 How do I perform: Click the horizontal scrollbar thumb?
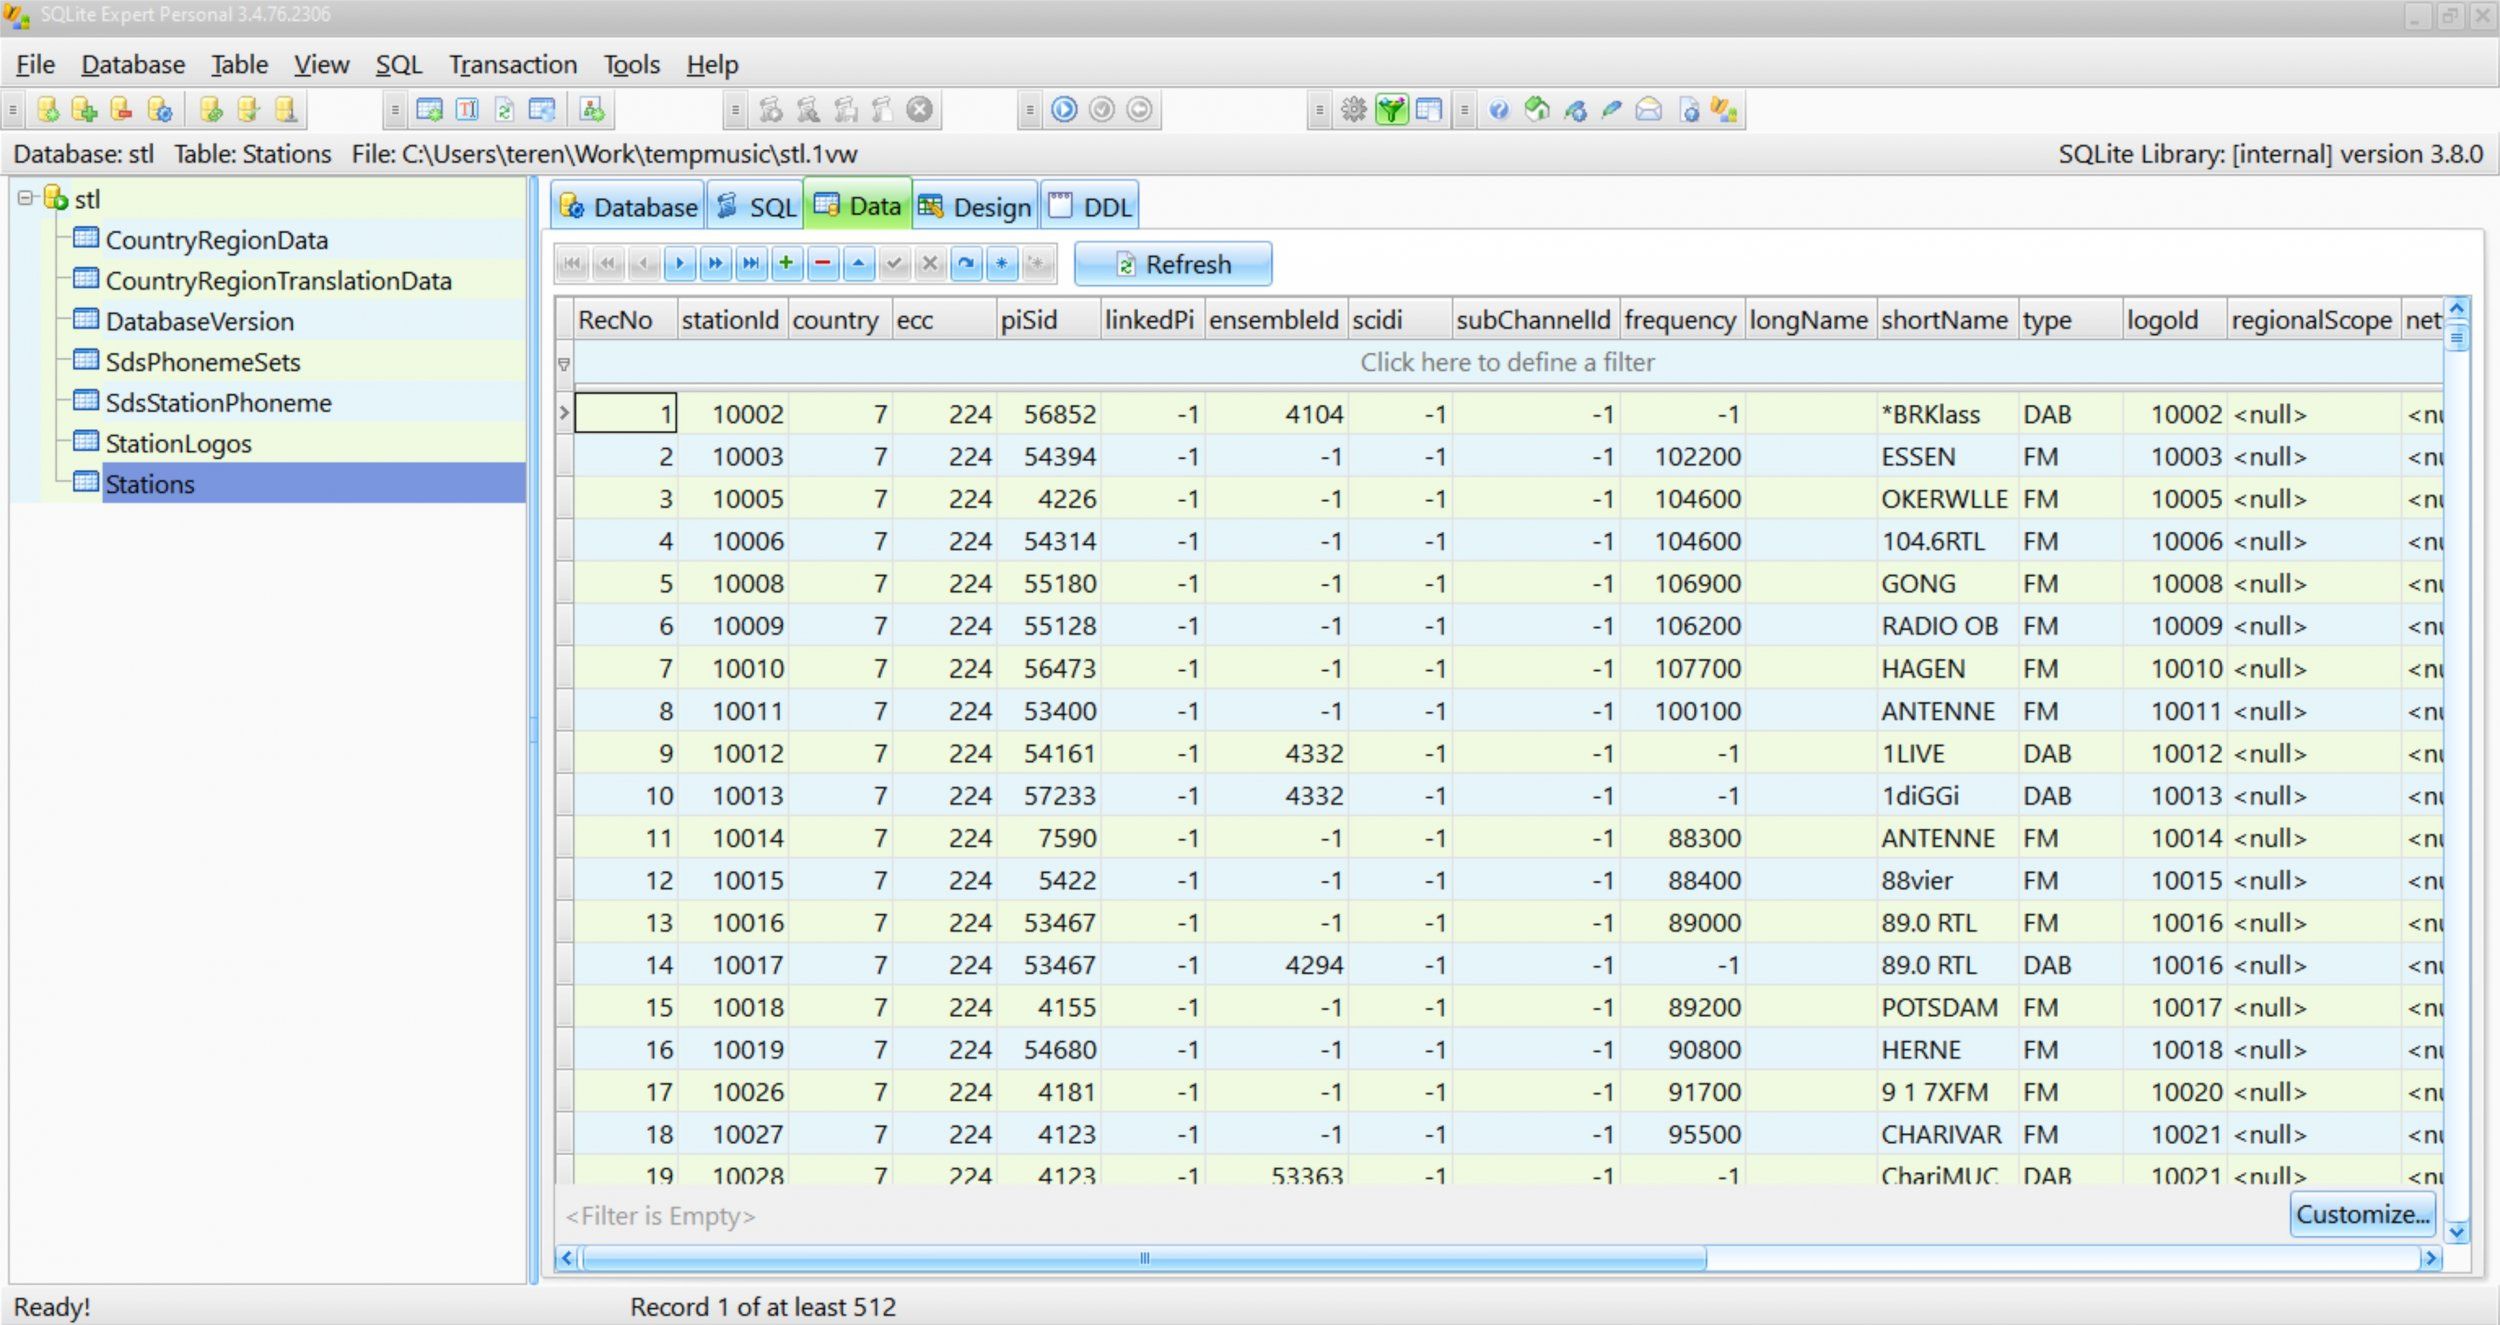[1143, 1258]
